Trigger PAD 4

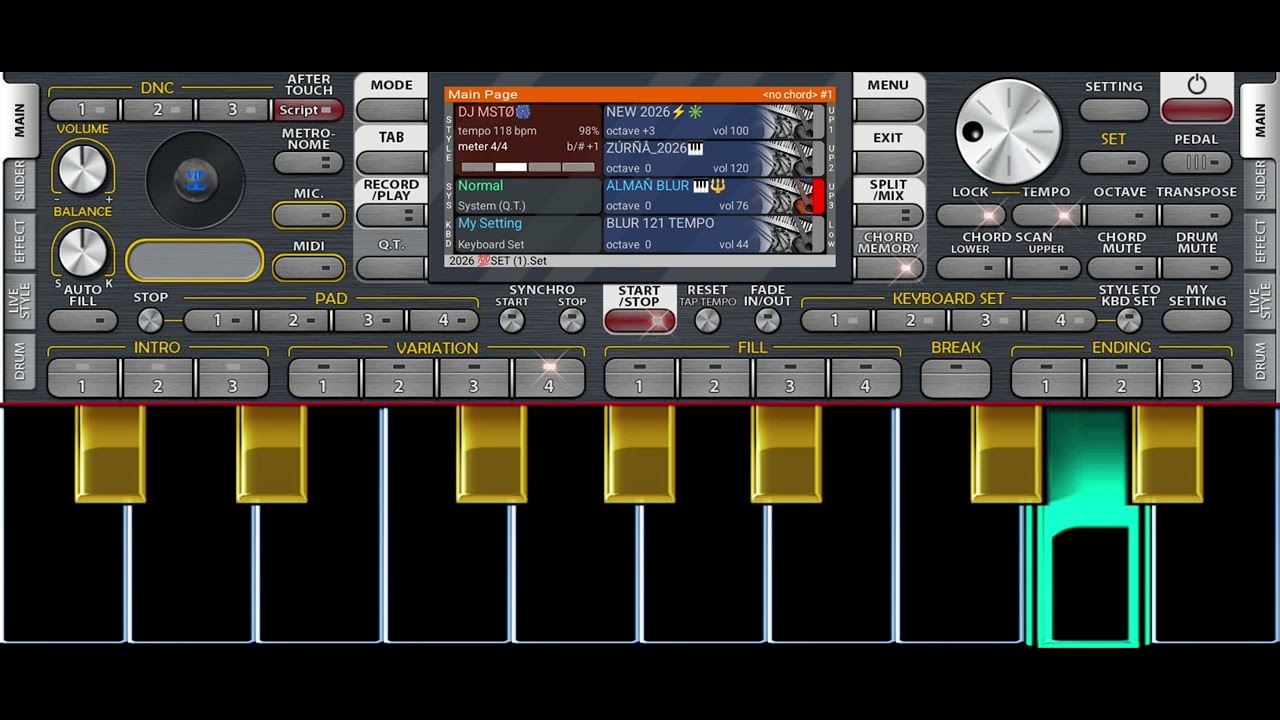click(445, 320)
